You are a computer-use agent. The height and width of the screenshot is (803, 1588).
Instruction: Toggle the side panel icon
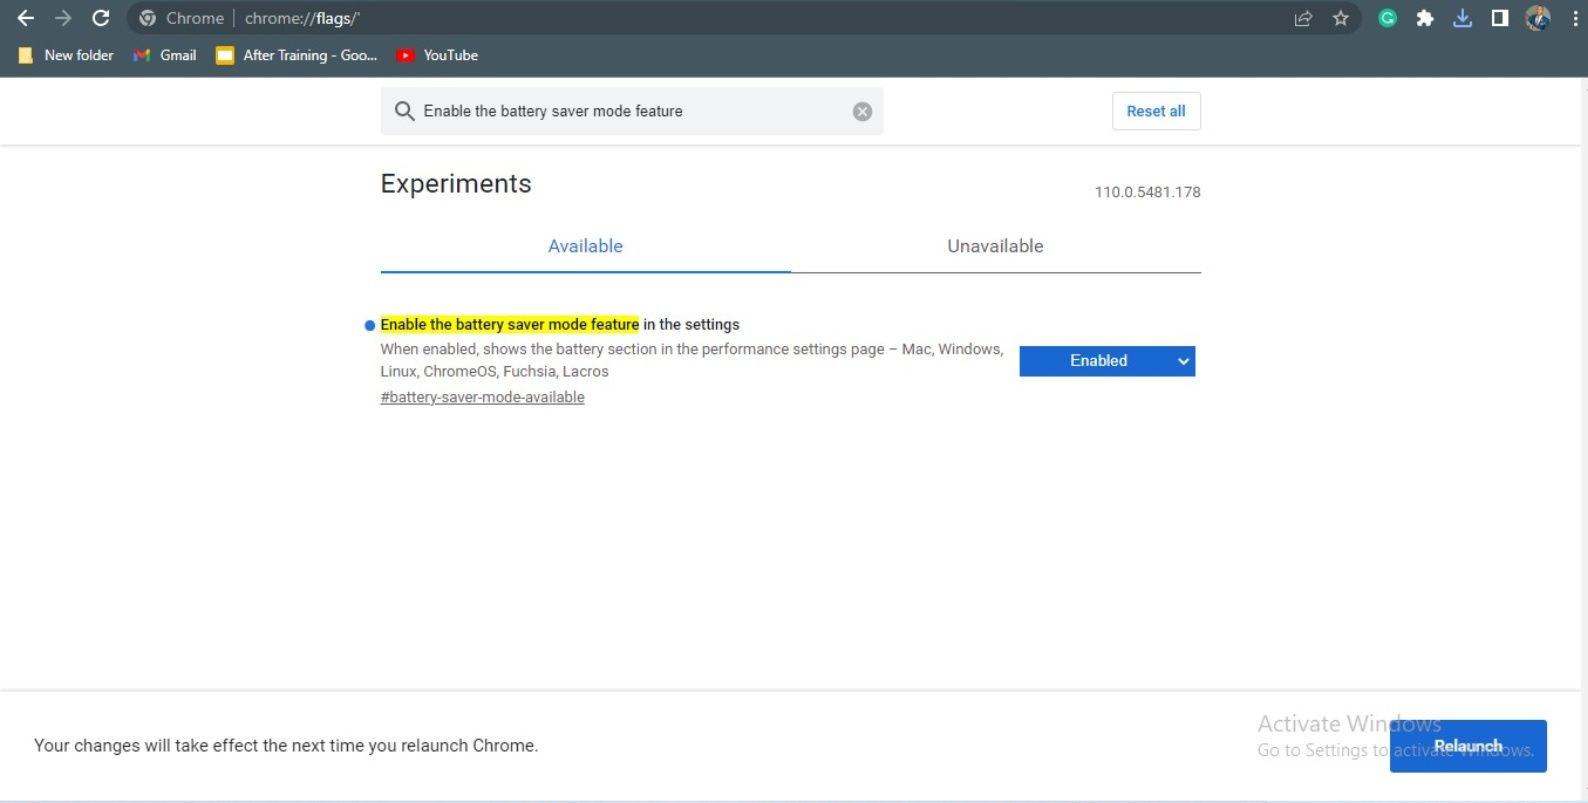coord(1499,18)
